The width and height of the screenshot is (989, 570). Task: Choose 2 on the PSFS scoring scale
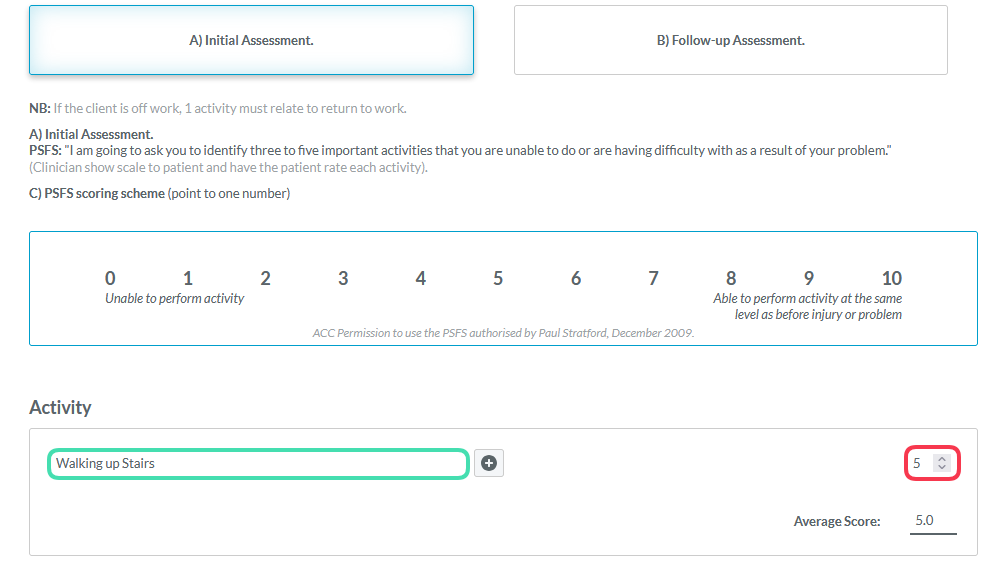[x=266, y=279]
